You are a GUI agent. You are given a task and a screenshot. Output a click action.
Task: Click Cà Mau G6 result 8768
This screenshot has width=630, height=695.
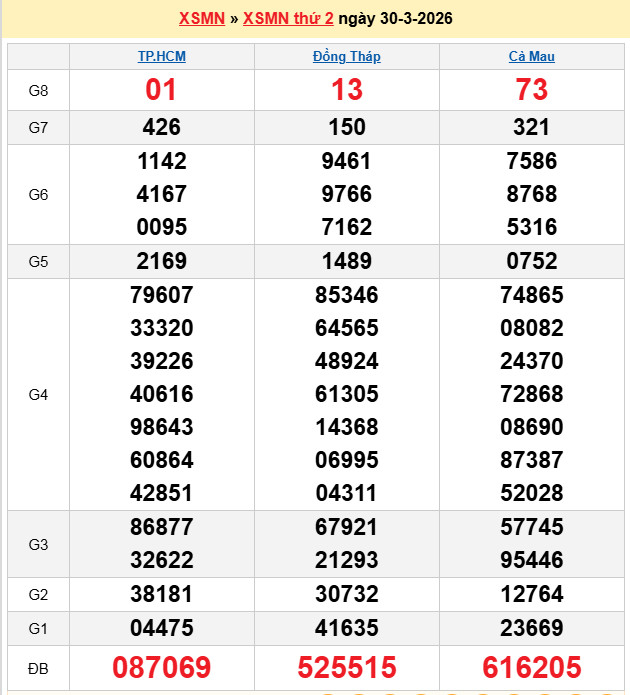pos(531,194)
